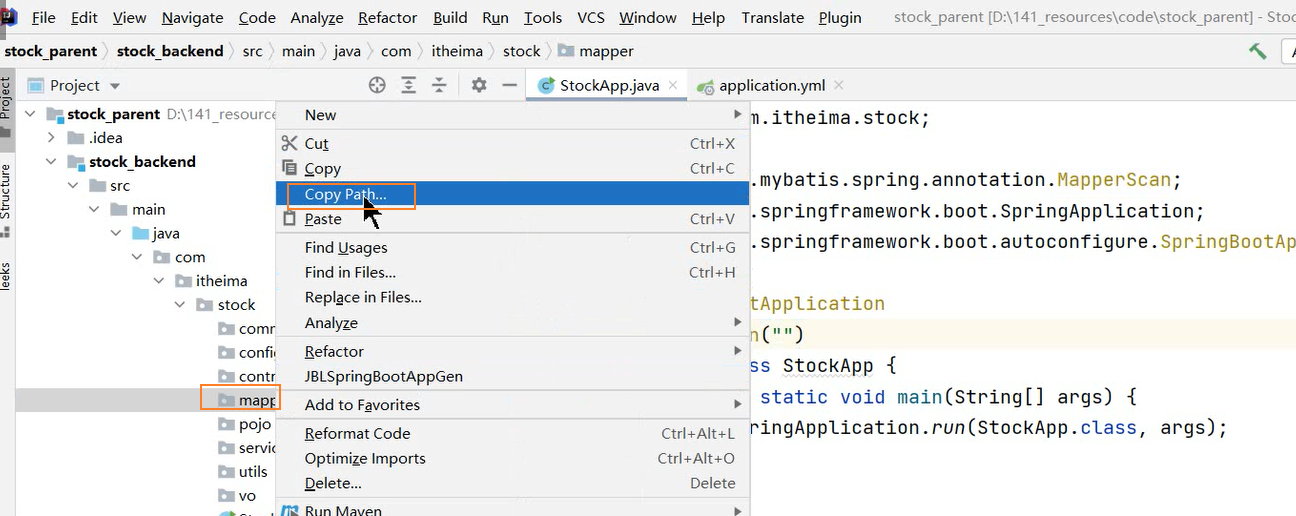Expand the .idea folder
The width and height of the screenshot is (1296, 516).
point(52,137)
